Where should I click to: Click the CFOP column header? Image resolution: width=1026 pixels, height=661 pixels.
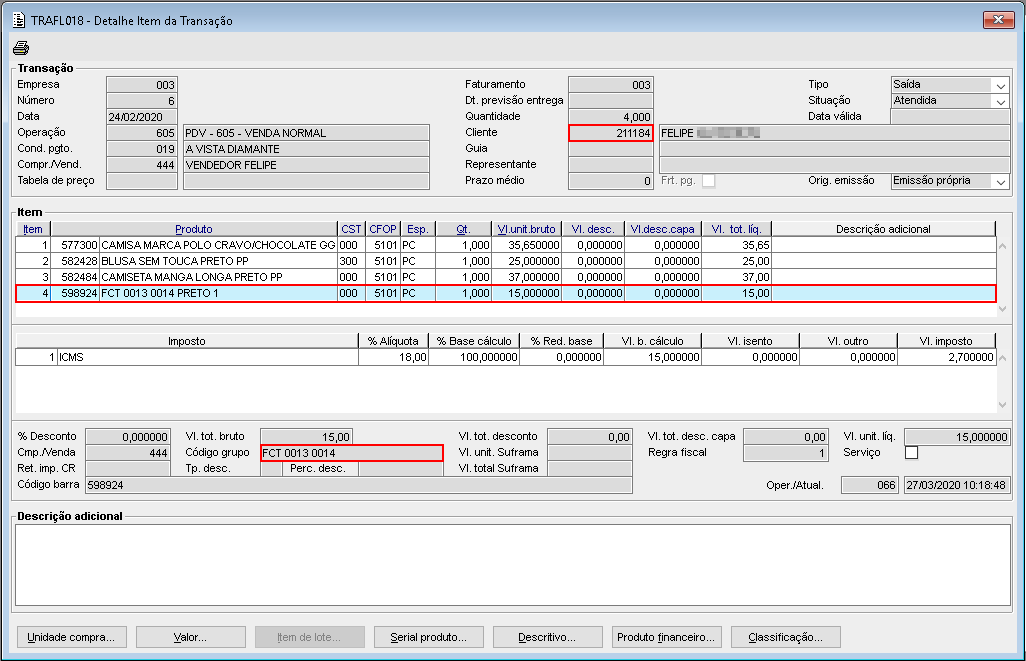point(382,229)
